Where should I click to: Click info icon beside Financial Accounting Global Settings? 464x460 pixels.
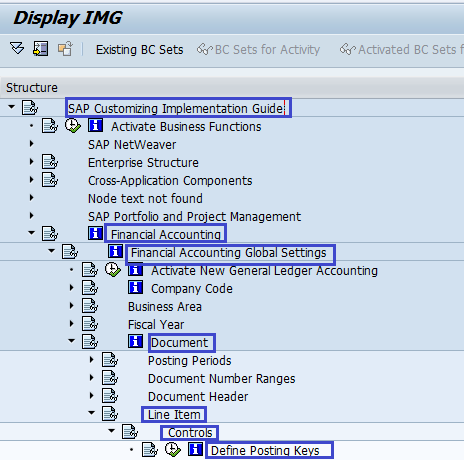coord(115,251)
